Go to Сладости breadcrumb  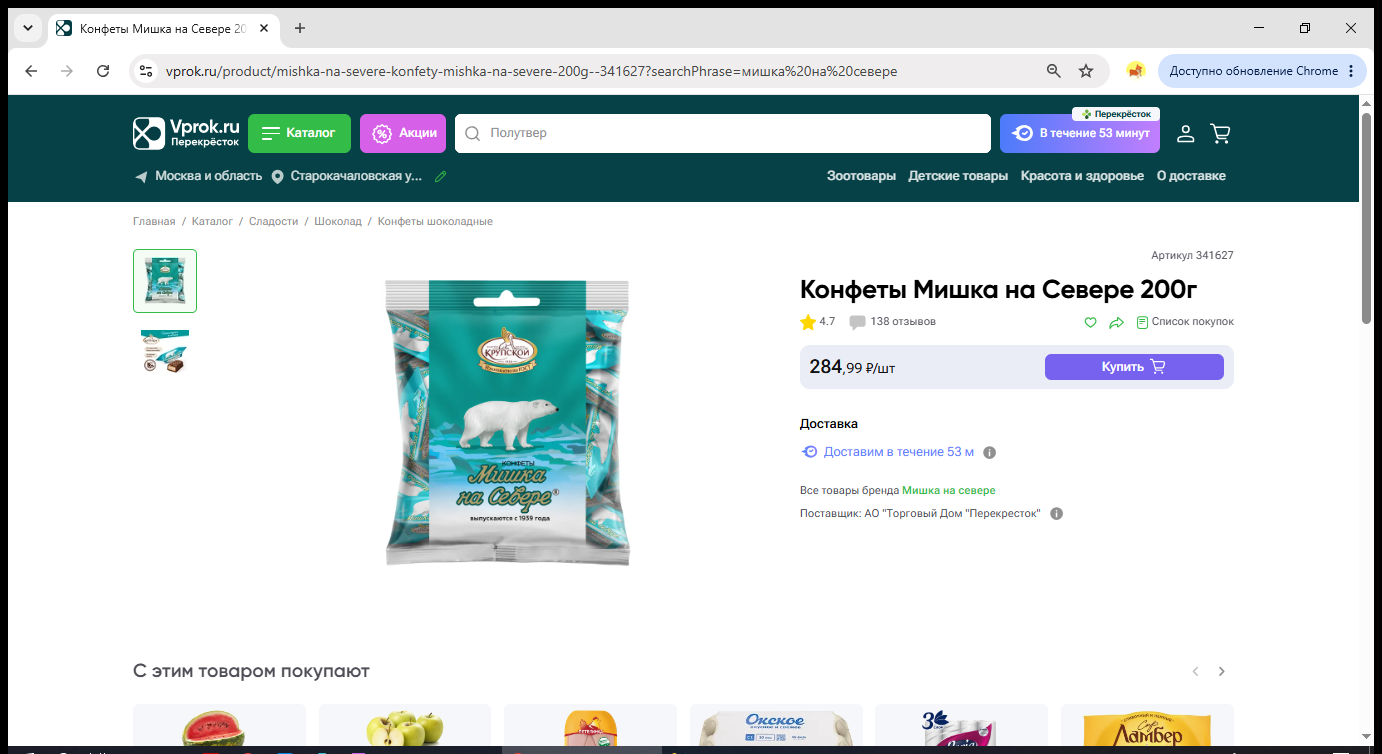click(274, 222)
